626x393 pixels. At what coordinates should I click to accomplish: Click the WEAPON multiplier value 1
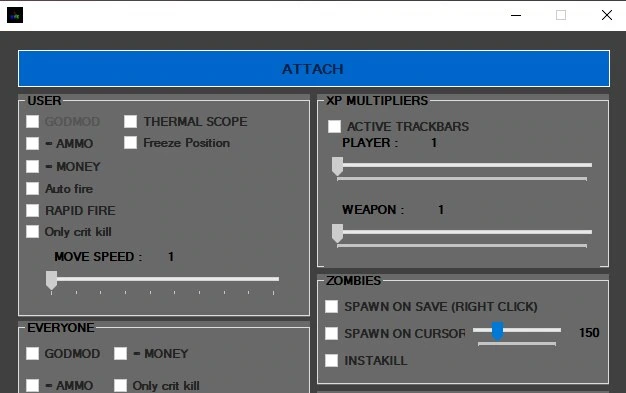click(441, 210)
